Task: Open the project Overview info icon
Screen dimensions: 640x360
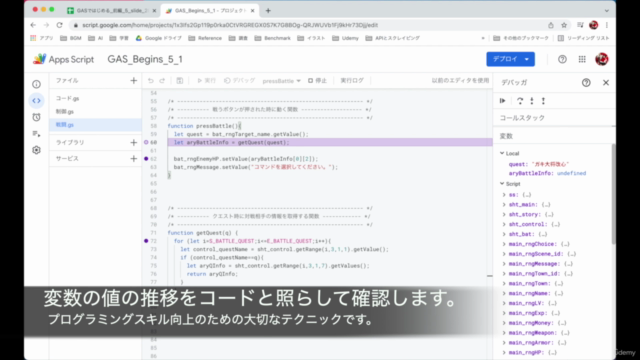Action: tap(36, 84)
